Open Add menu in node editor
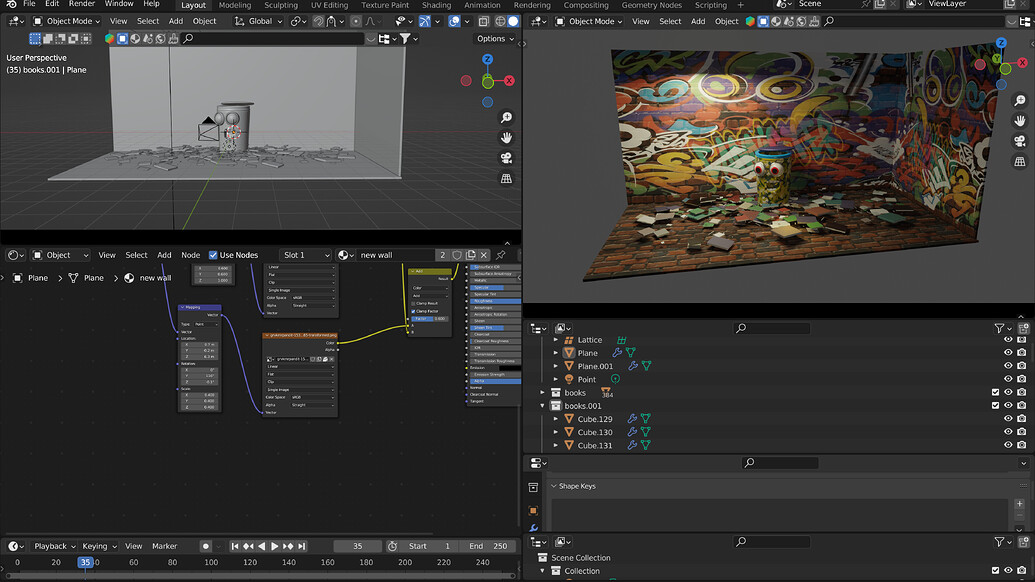This screenshot has height=582, width=1035. (x=164, y=255)
